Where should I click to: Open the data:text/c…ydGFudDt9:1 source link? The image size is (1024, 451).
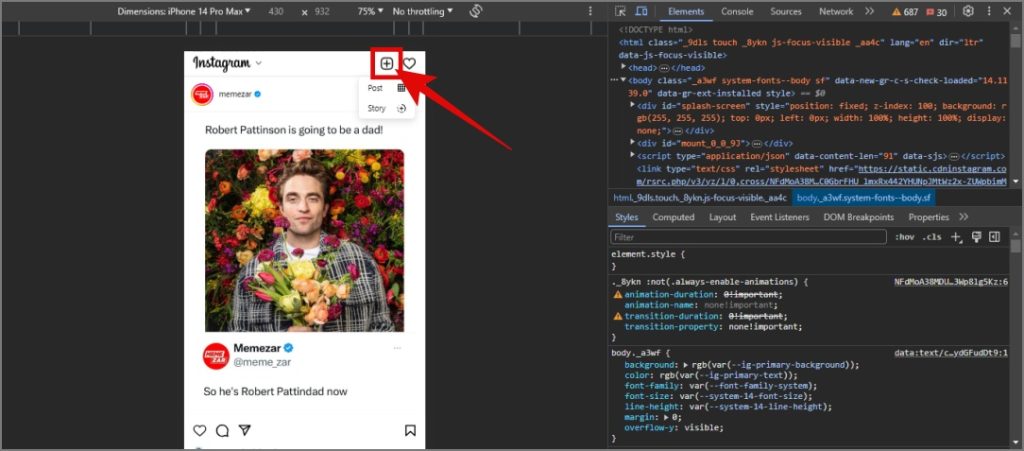tap(951, 352)
